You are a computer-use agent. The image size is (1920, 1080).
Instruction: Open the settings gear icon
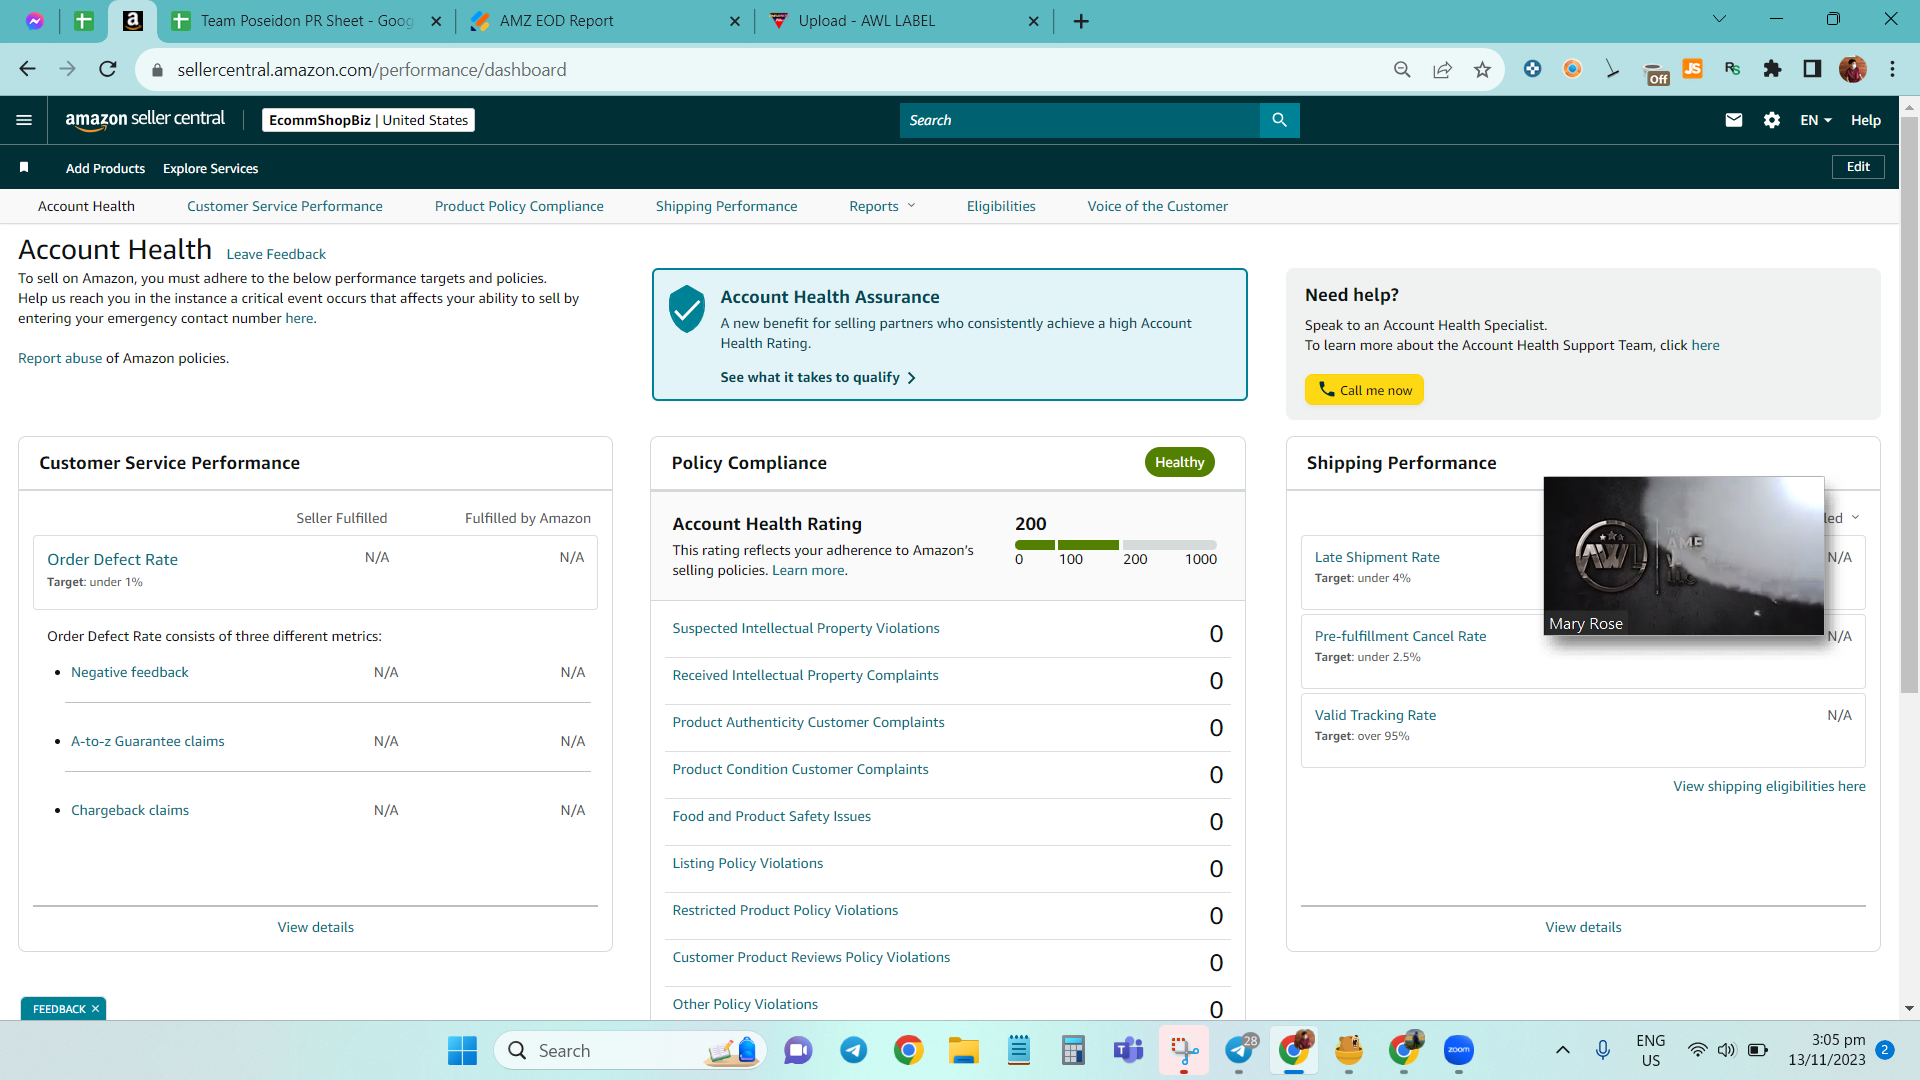point(1772,120)
